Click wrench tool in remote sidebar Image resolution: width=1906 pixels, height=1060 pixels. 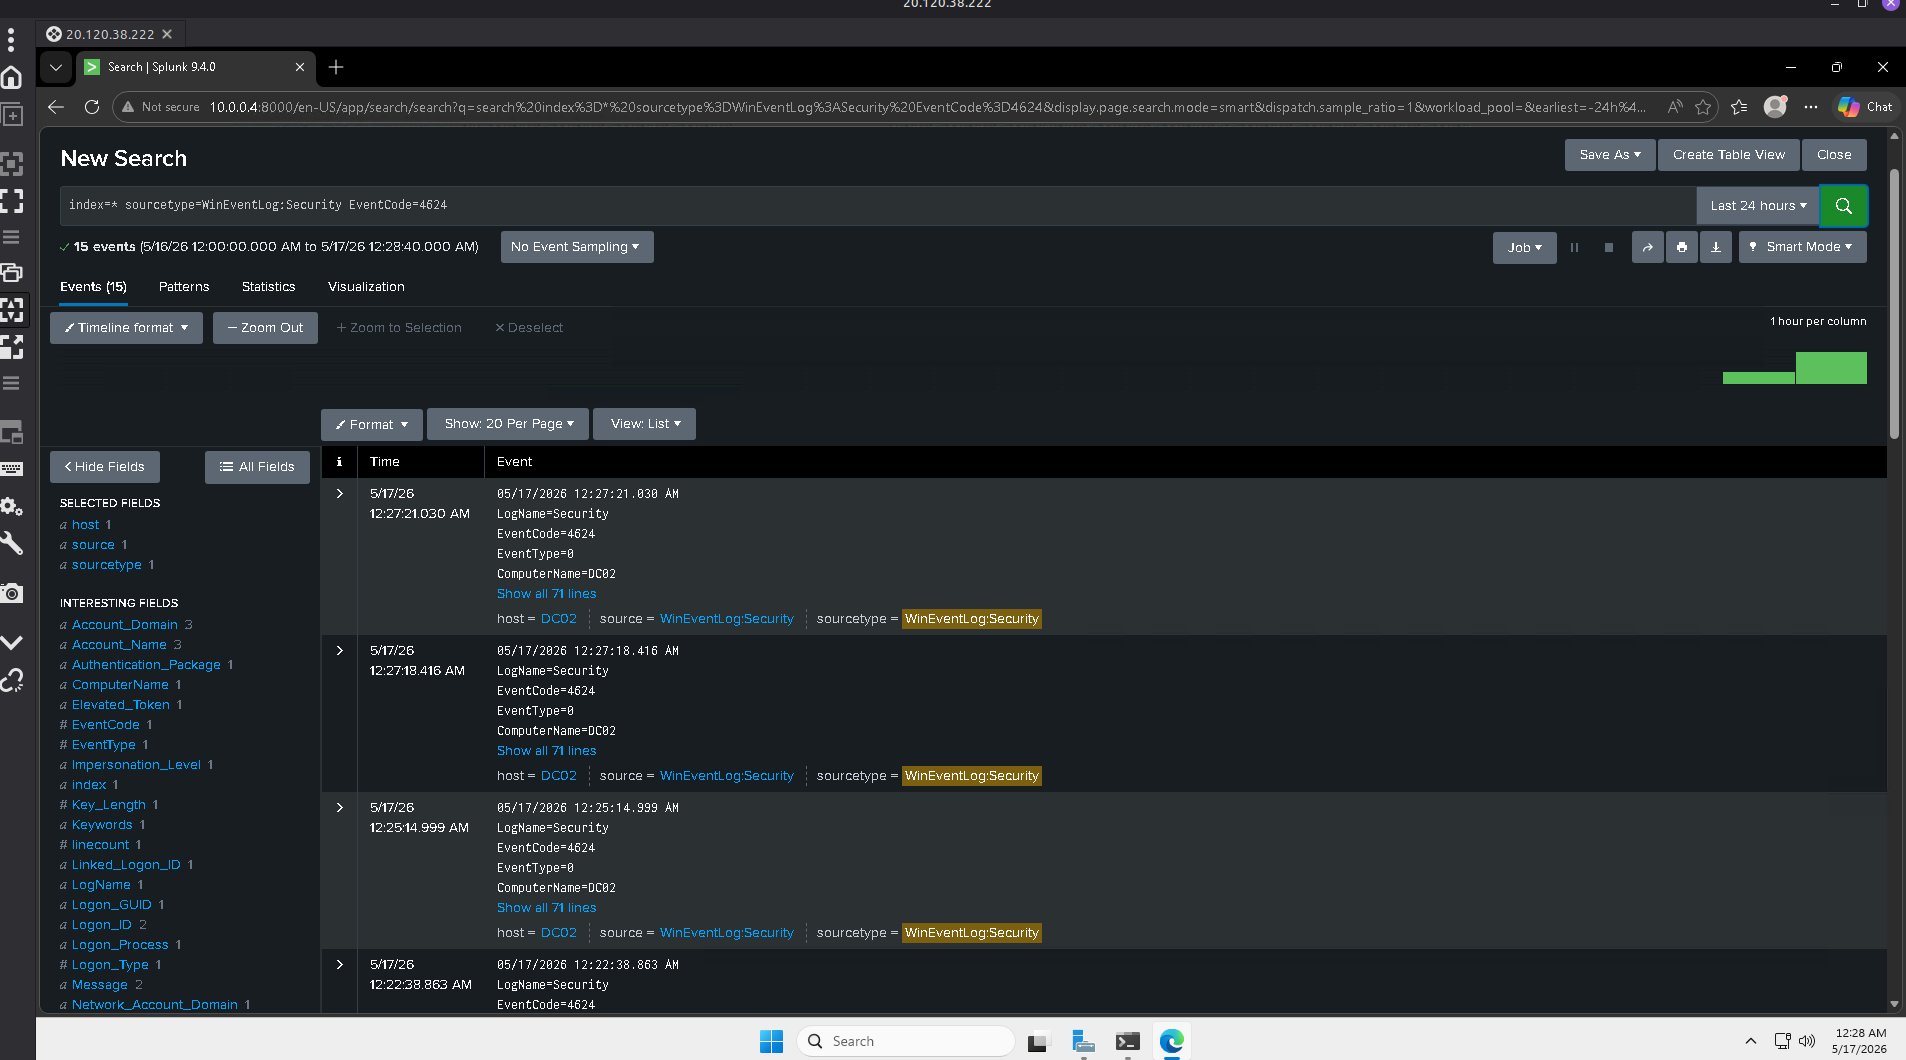tap(12, 543)
